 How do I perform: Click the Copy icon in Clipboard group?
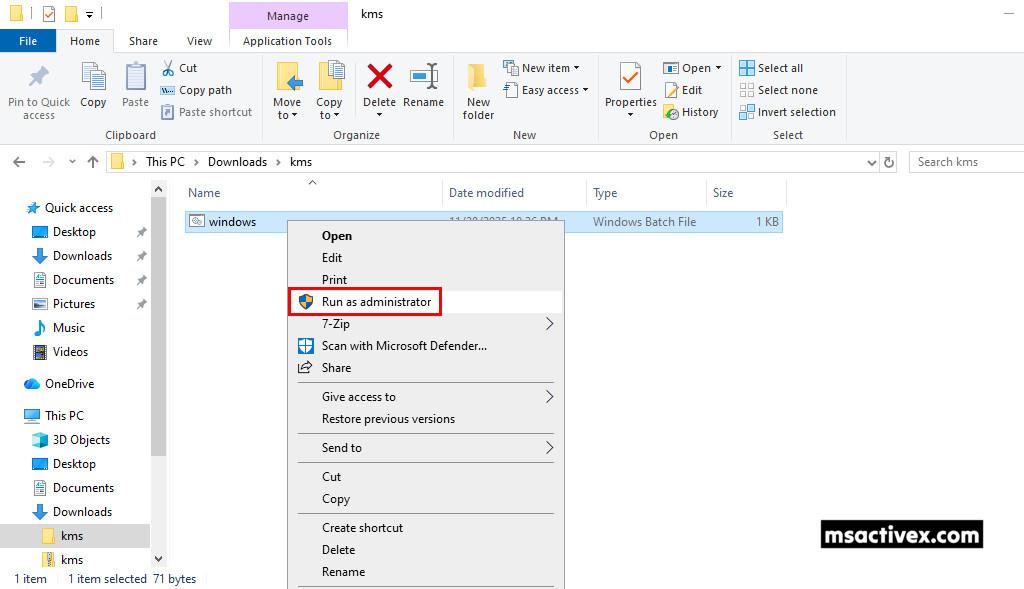pyautogui.click(x=93, y=79)
